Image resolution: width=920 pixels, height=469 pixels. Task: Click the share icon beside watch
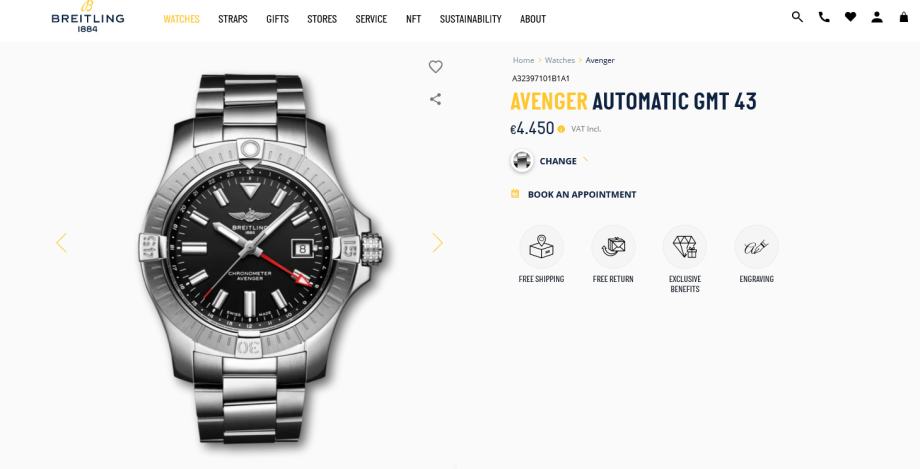[435, 99]
